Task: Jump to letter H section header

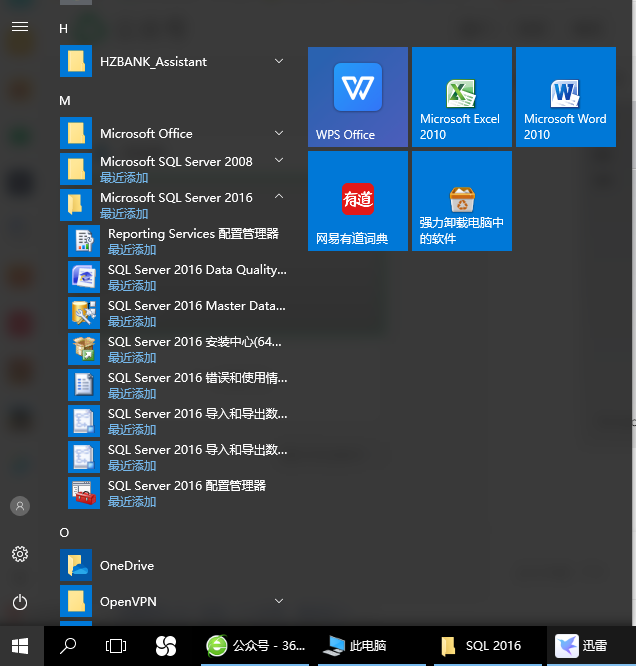Action: point(63,28)
